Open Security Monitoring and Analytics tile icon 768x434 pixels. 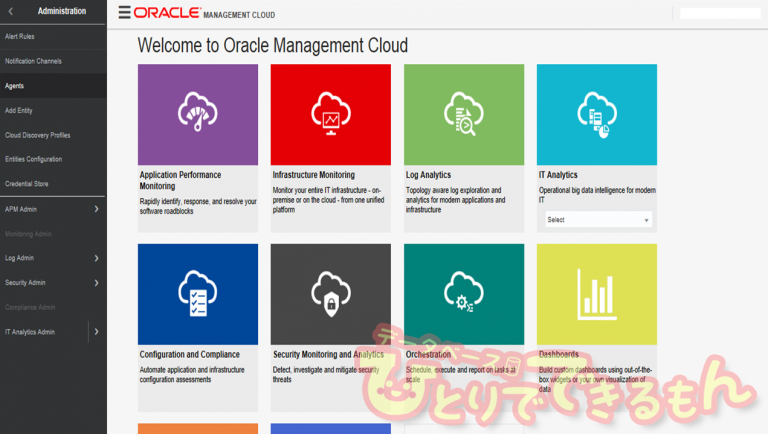pyautogui.click(x=331, y=294)
